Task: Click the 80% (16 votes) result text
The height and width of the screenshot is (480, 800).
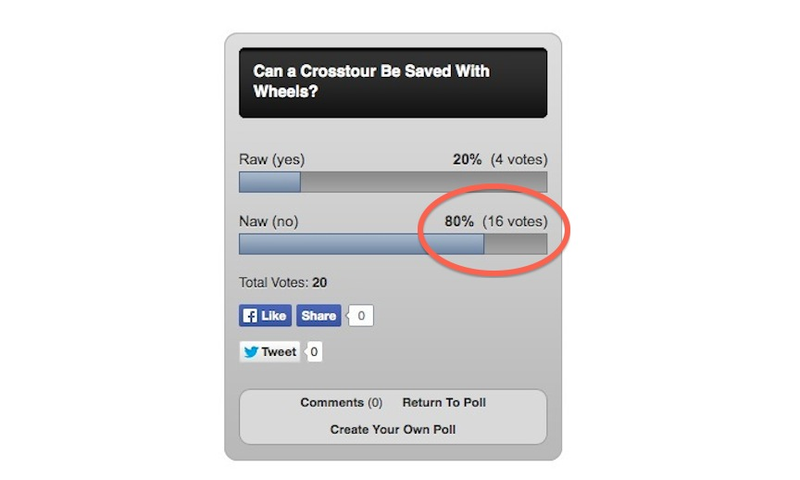Action: pyautogui.click(x=496, y=221)
